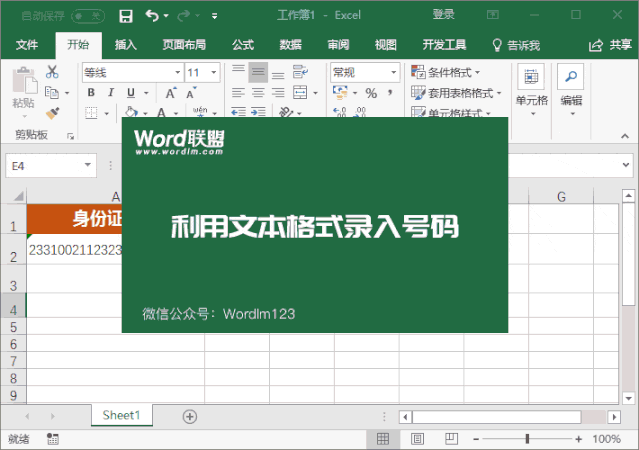The image size is (639, 450).
Task: Switch to the 审阅 ribbon tab
Action: [x=338, y=44]
